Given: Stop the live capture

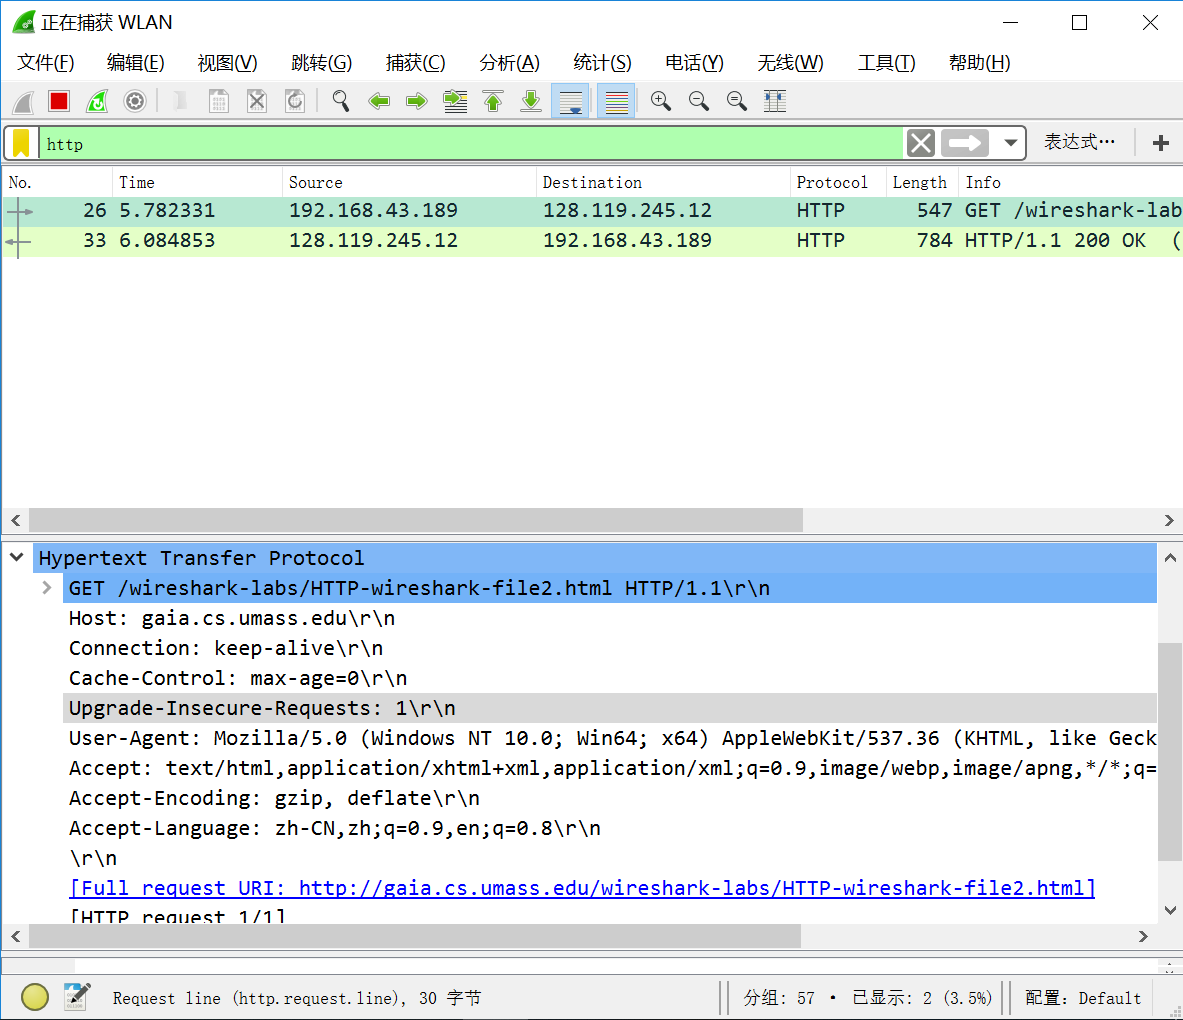Looking at the screenshot, I should click(59, 101).
